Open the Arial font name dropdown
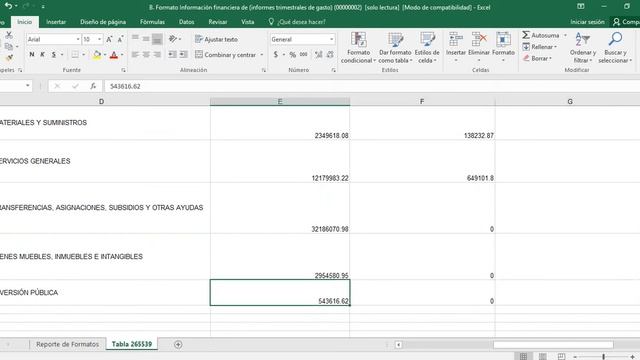Image resolution: width=640 pixels, height=360 pixels. click(78, 39)
